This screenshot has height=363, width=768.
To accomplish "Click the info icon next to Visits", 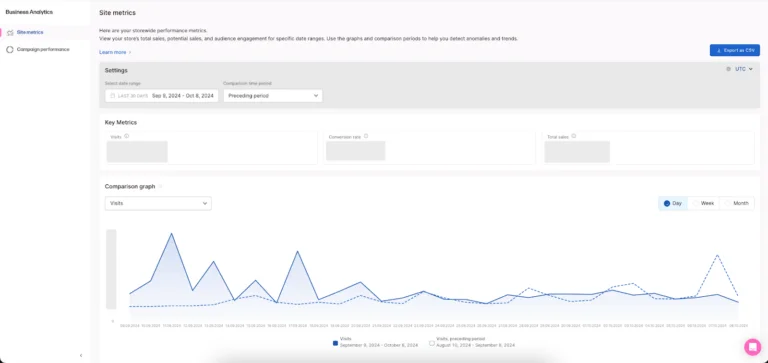I will point(126,136).
